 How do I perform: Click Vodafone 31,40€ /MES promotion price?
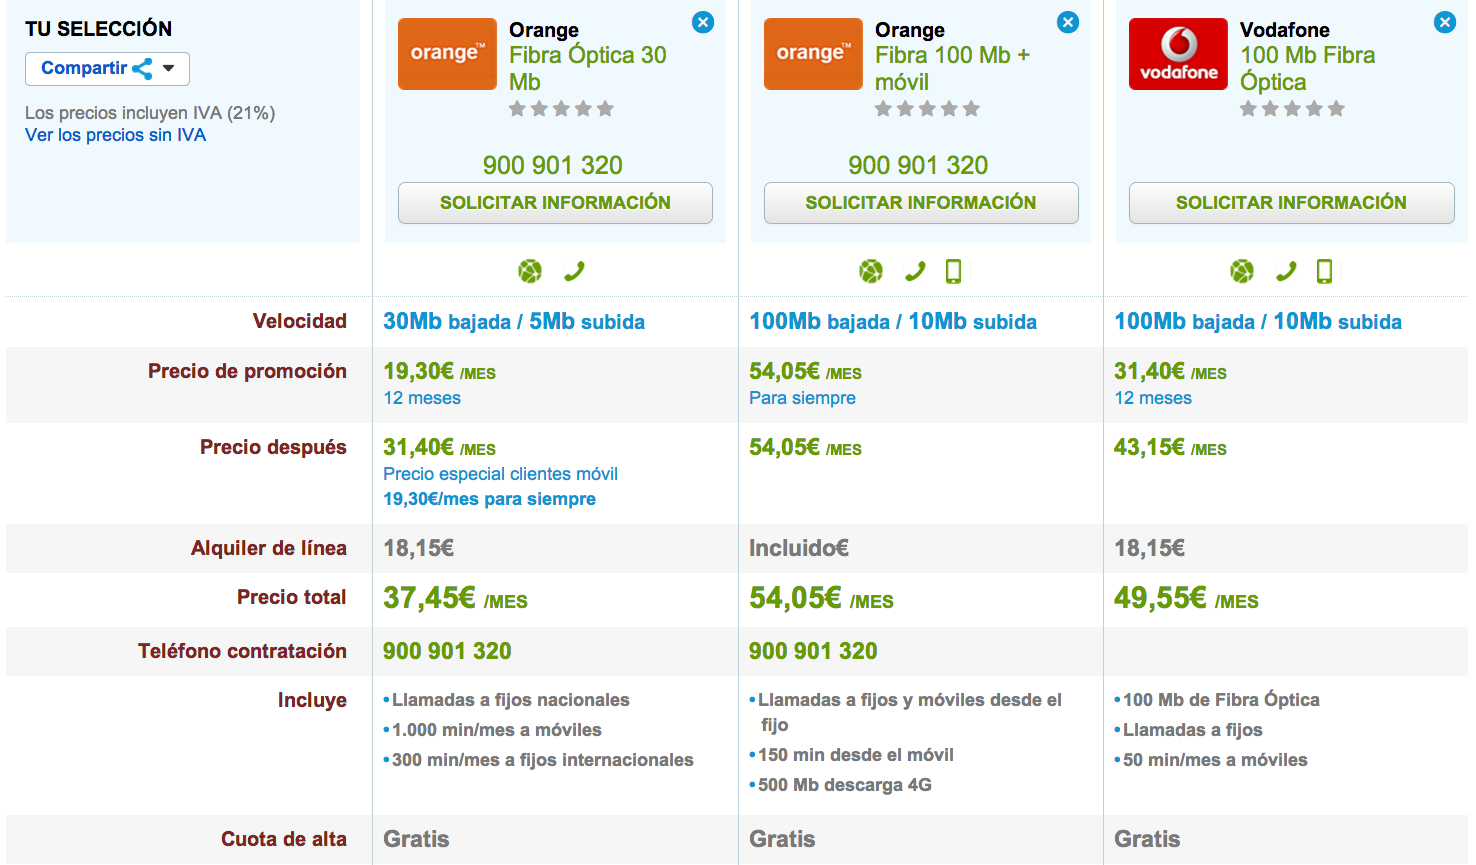[1170, 372]
